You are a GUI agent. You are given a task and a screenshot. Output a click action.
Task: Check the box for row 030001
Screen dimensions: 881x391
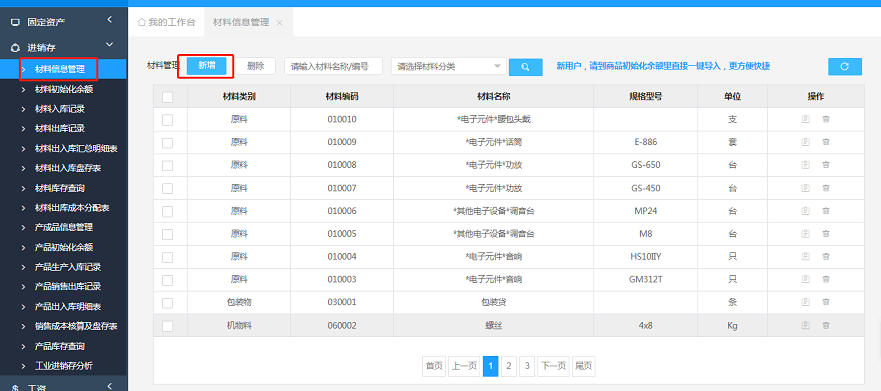coord(167,303)
